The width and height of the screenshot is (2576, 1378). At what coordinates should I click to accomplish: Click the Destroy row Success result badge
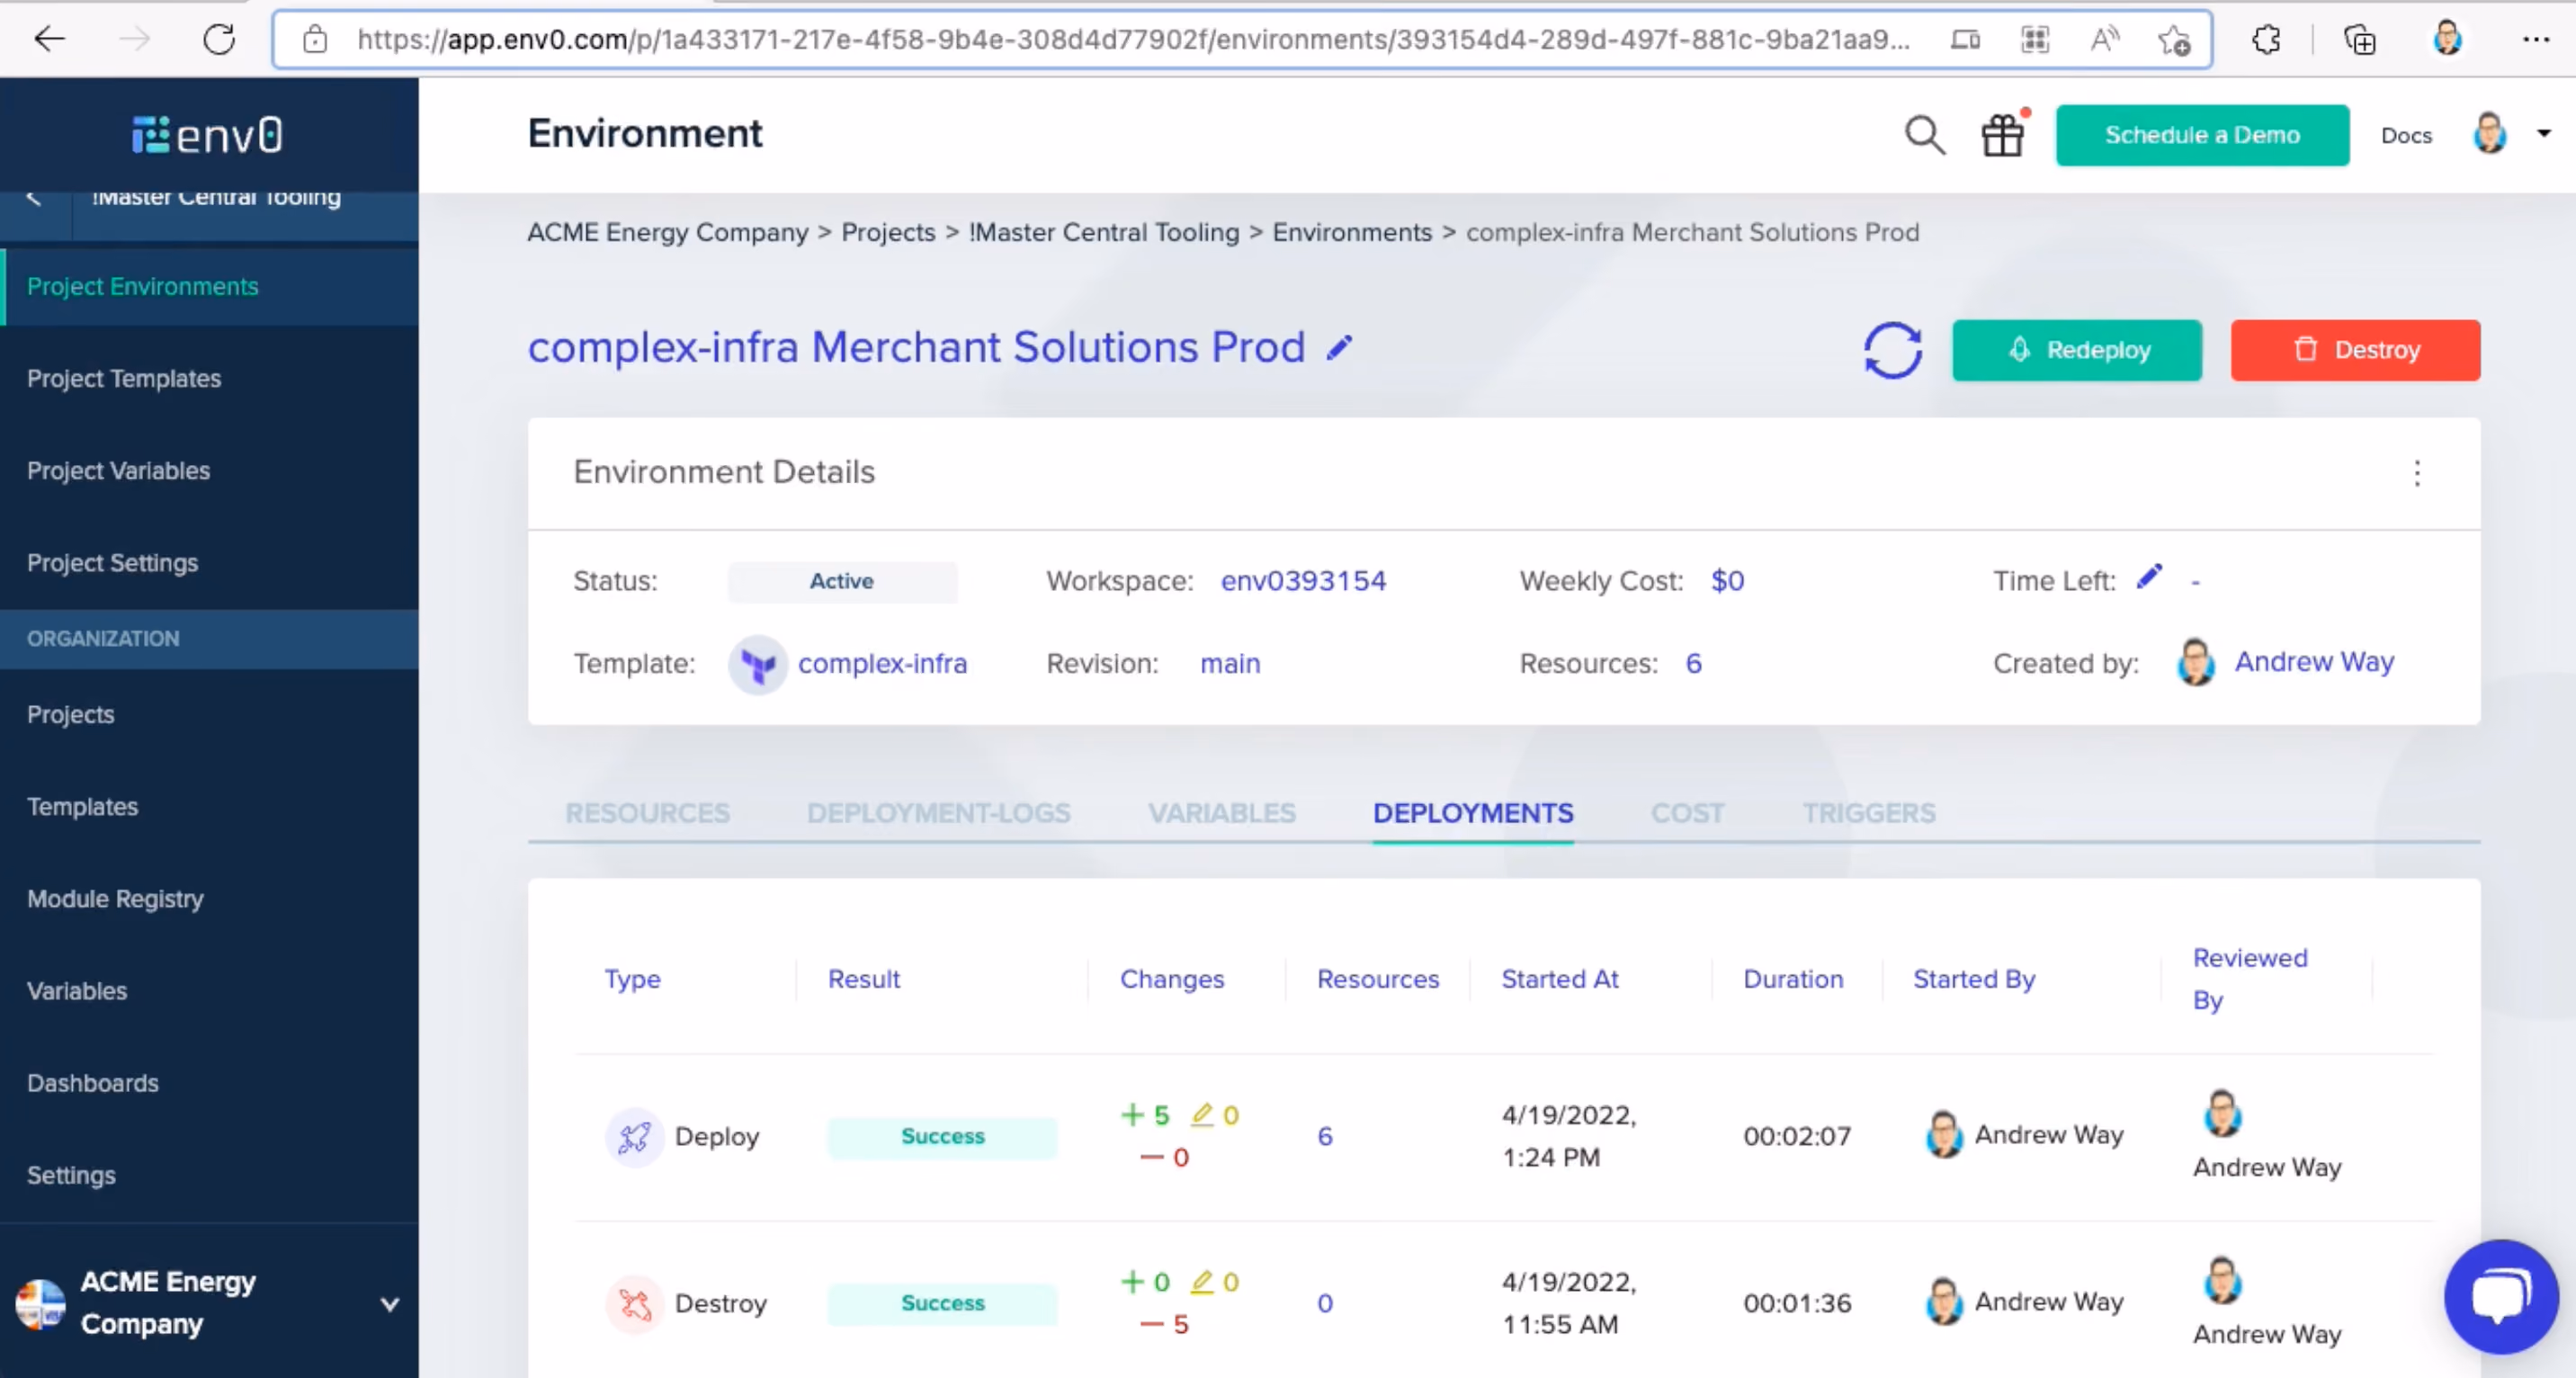pyautogui.click(x=942, y=1304)
